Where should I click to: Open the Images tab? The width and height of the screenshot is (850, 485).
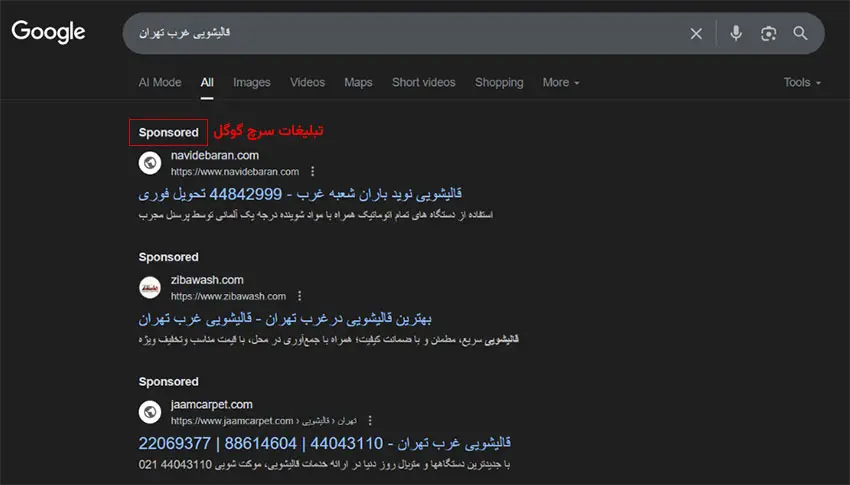point(252,82)
